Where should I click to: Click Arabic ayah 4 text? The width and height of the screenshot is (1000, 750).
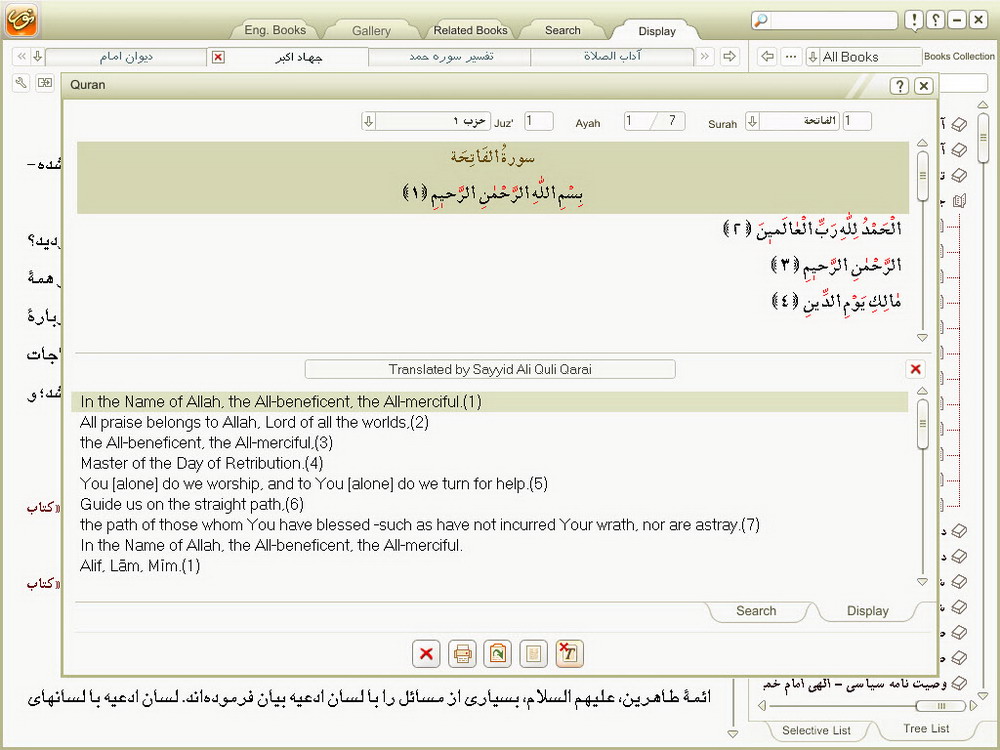[x=837, y=300]
